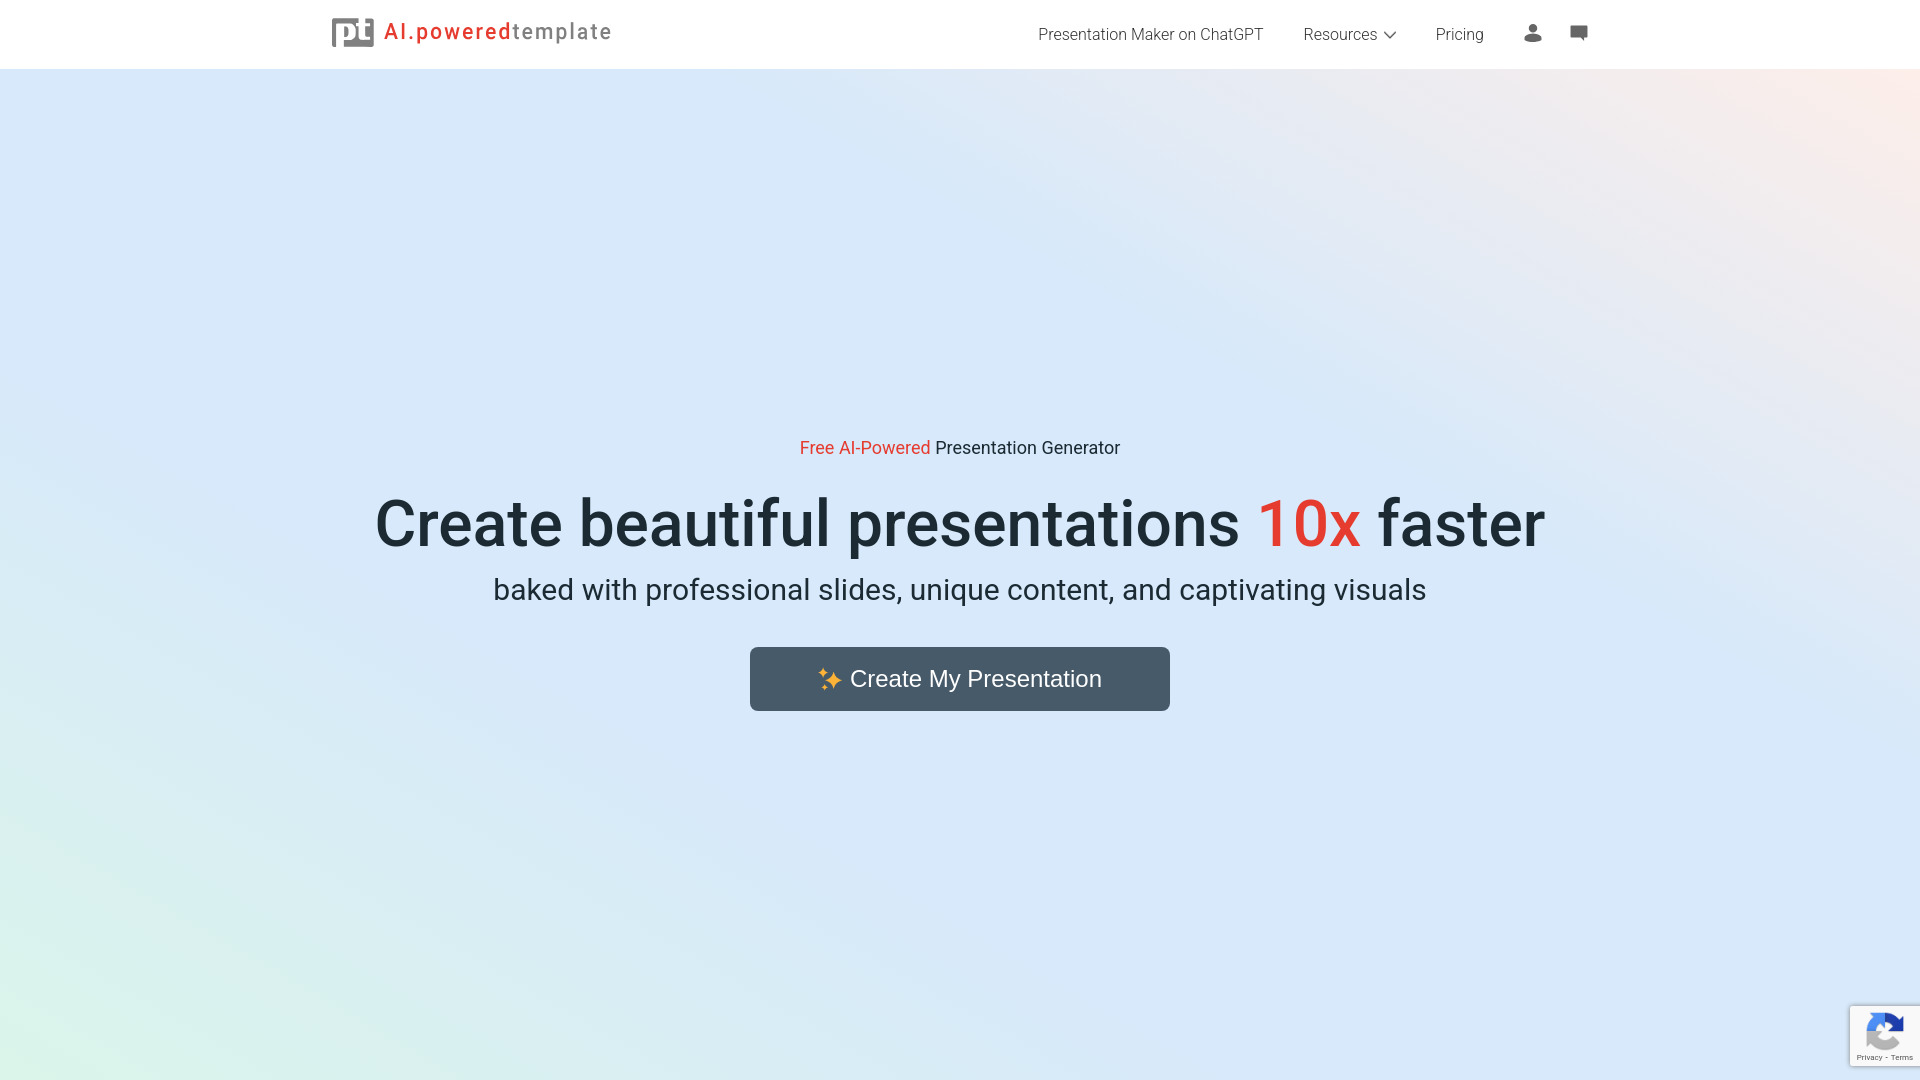
Task: Click the gradient background color area
Action: tap(960, 264)
